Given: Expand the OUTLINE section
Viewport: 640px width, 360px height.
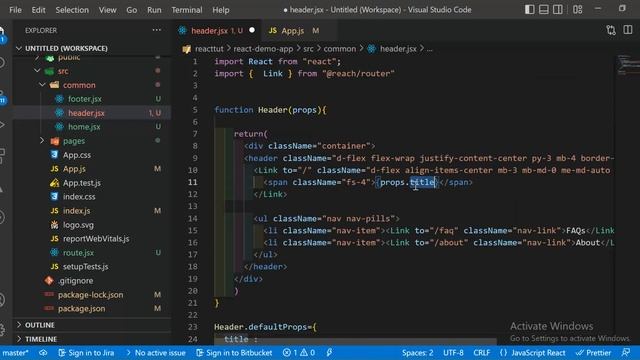Looking at the screenshot, I should tap(92, 325).
